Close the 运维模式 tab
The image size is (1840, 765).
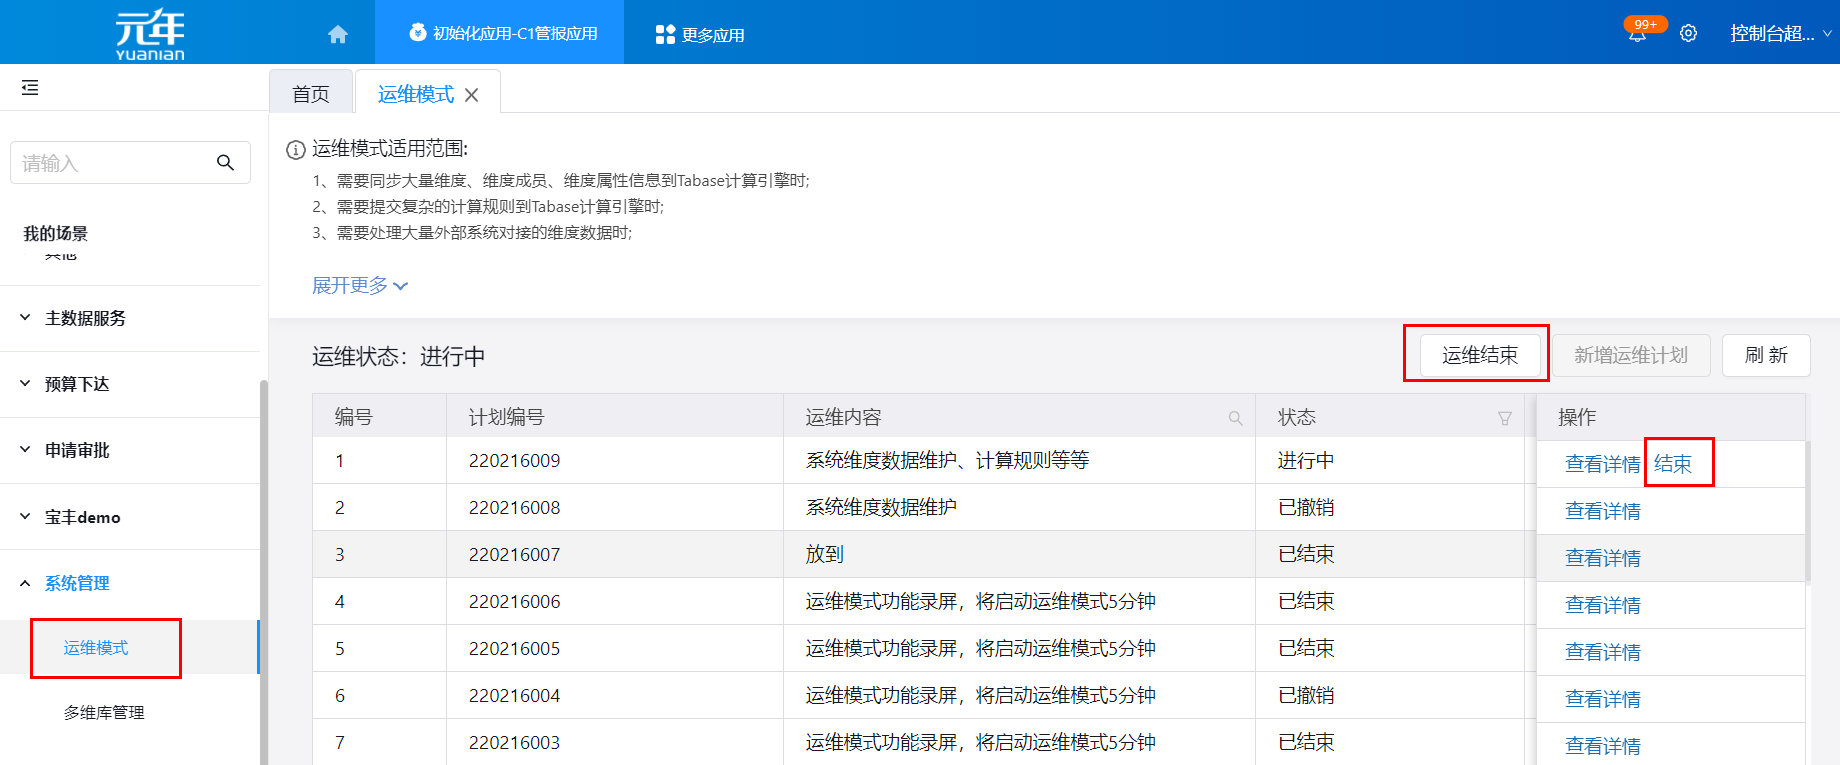(x=472, y=95)
